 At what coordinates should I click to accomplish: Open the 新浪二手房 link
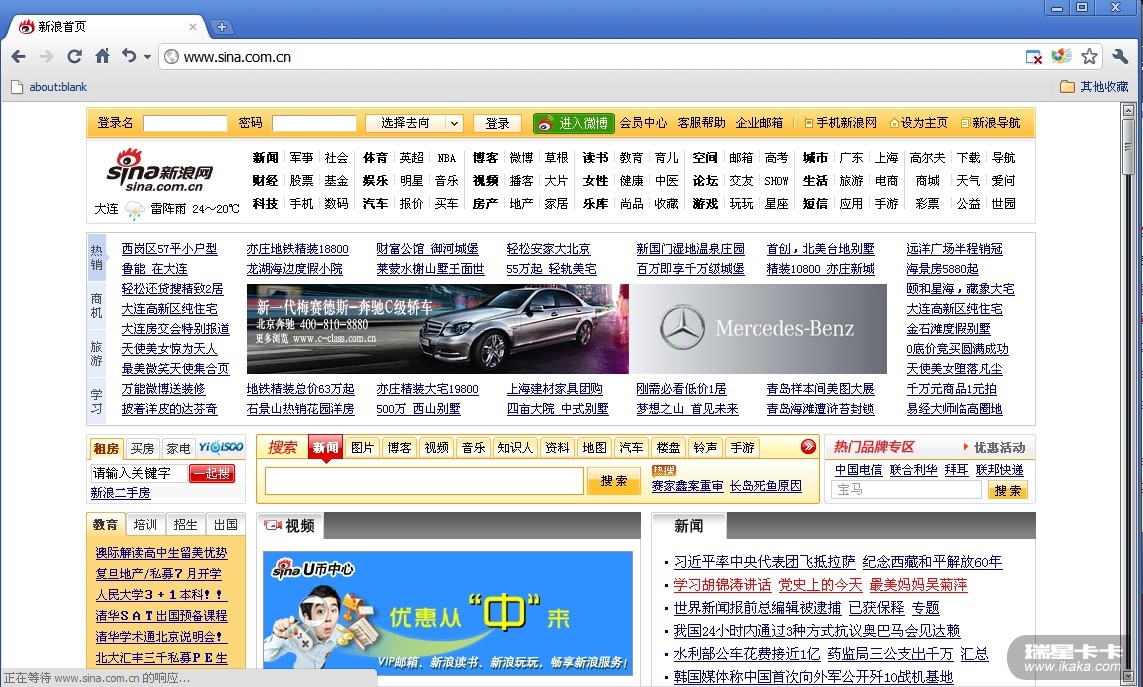point(120,493)
